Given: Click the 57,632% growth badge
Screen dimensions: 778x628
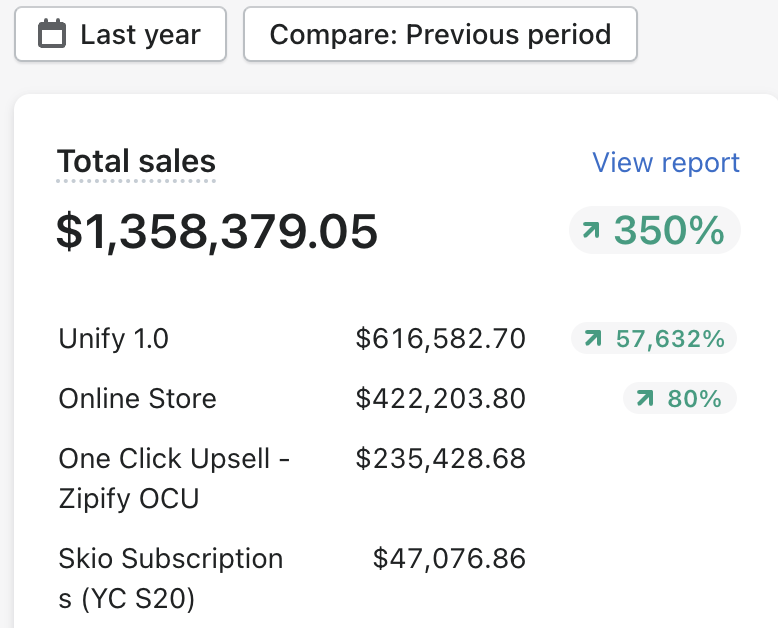Looking at the screenshot, I should tap(654, 338).
